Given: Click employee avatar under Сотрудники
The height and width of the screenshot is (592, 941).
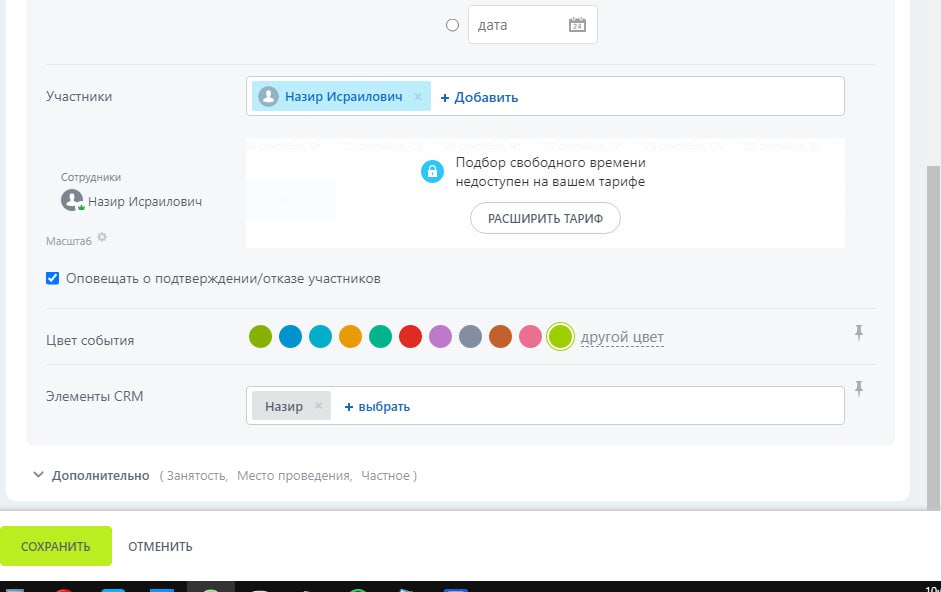Looking at the screenshot, I should (x=72, y=200).
